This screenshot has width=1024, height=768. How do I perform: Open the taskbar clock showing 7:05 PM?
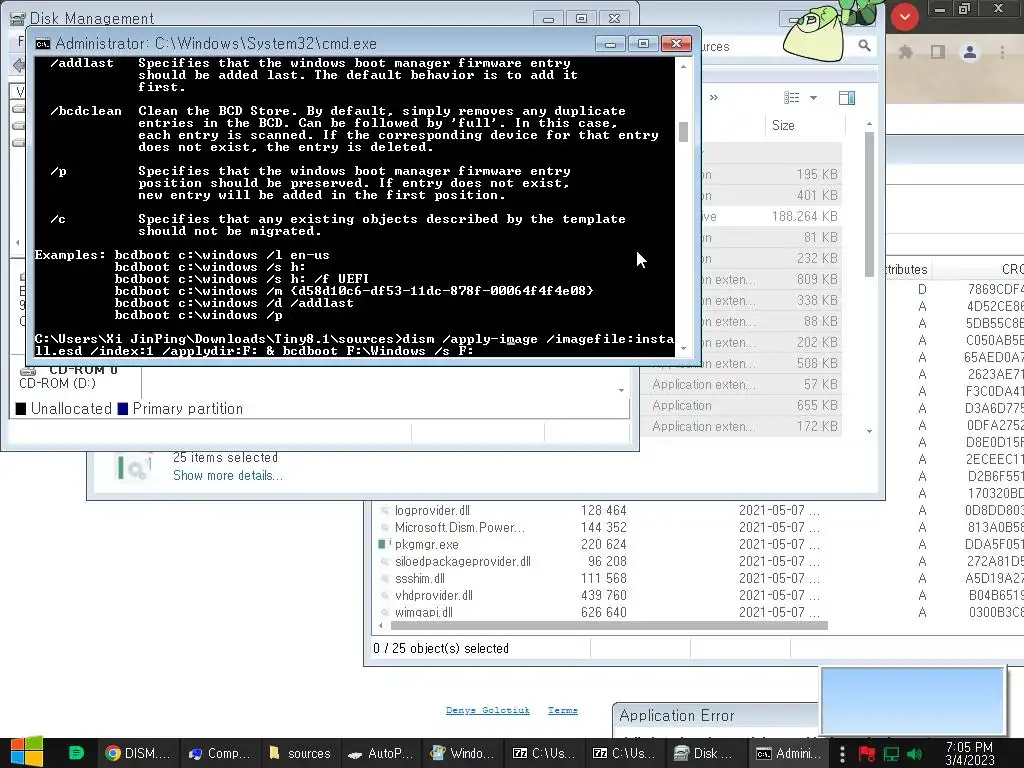pos(970,754)
